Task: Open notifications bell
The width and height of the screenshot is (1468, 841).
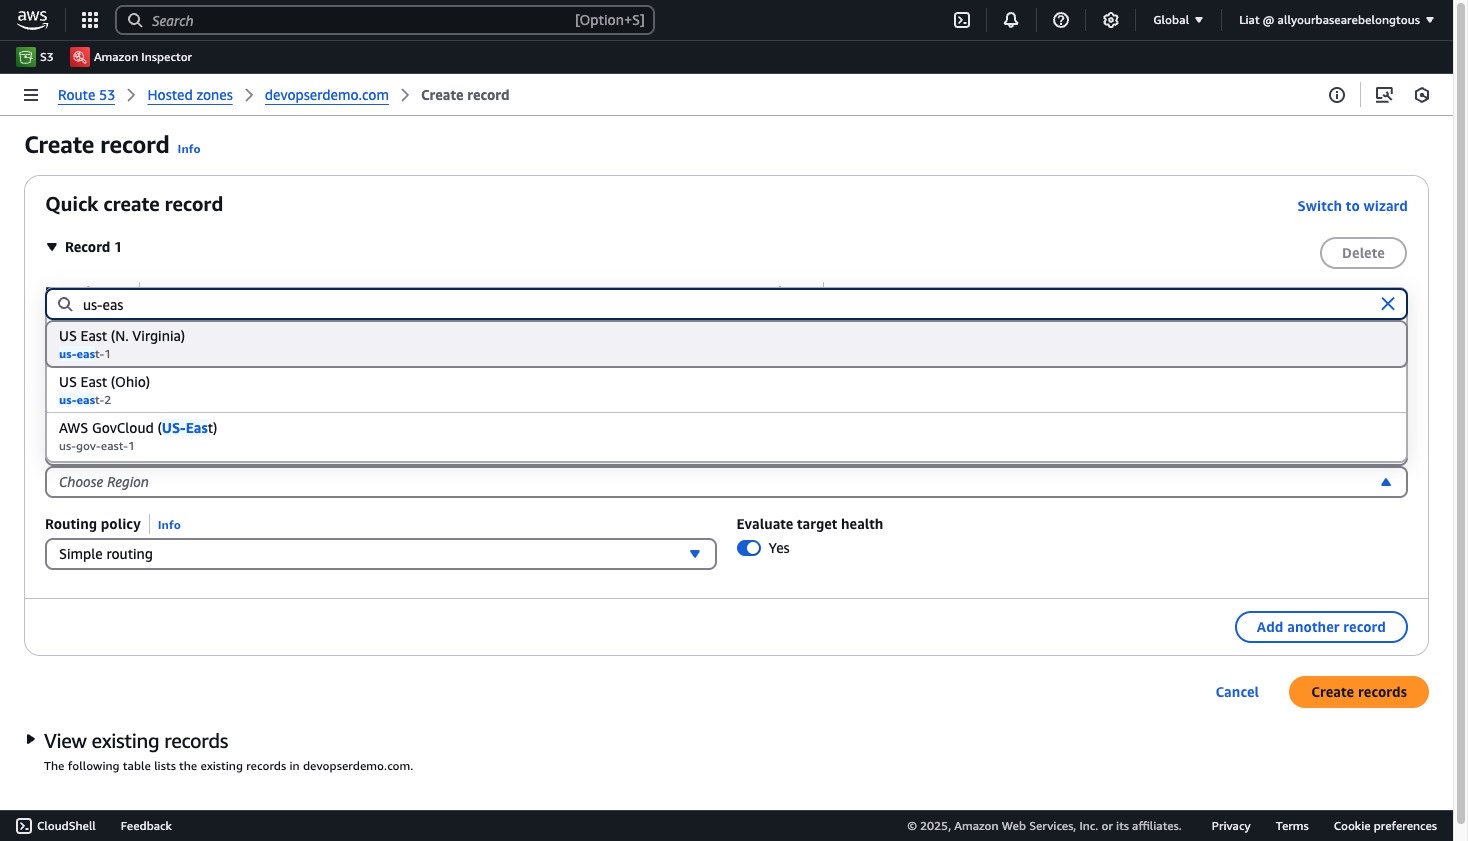Action: click(1011, 20)
